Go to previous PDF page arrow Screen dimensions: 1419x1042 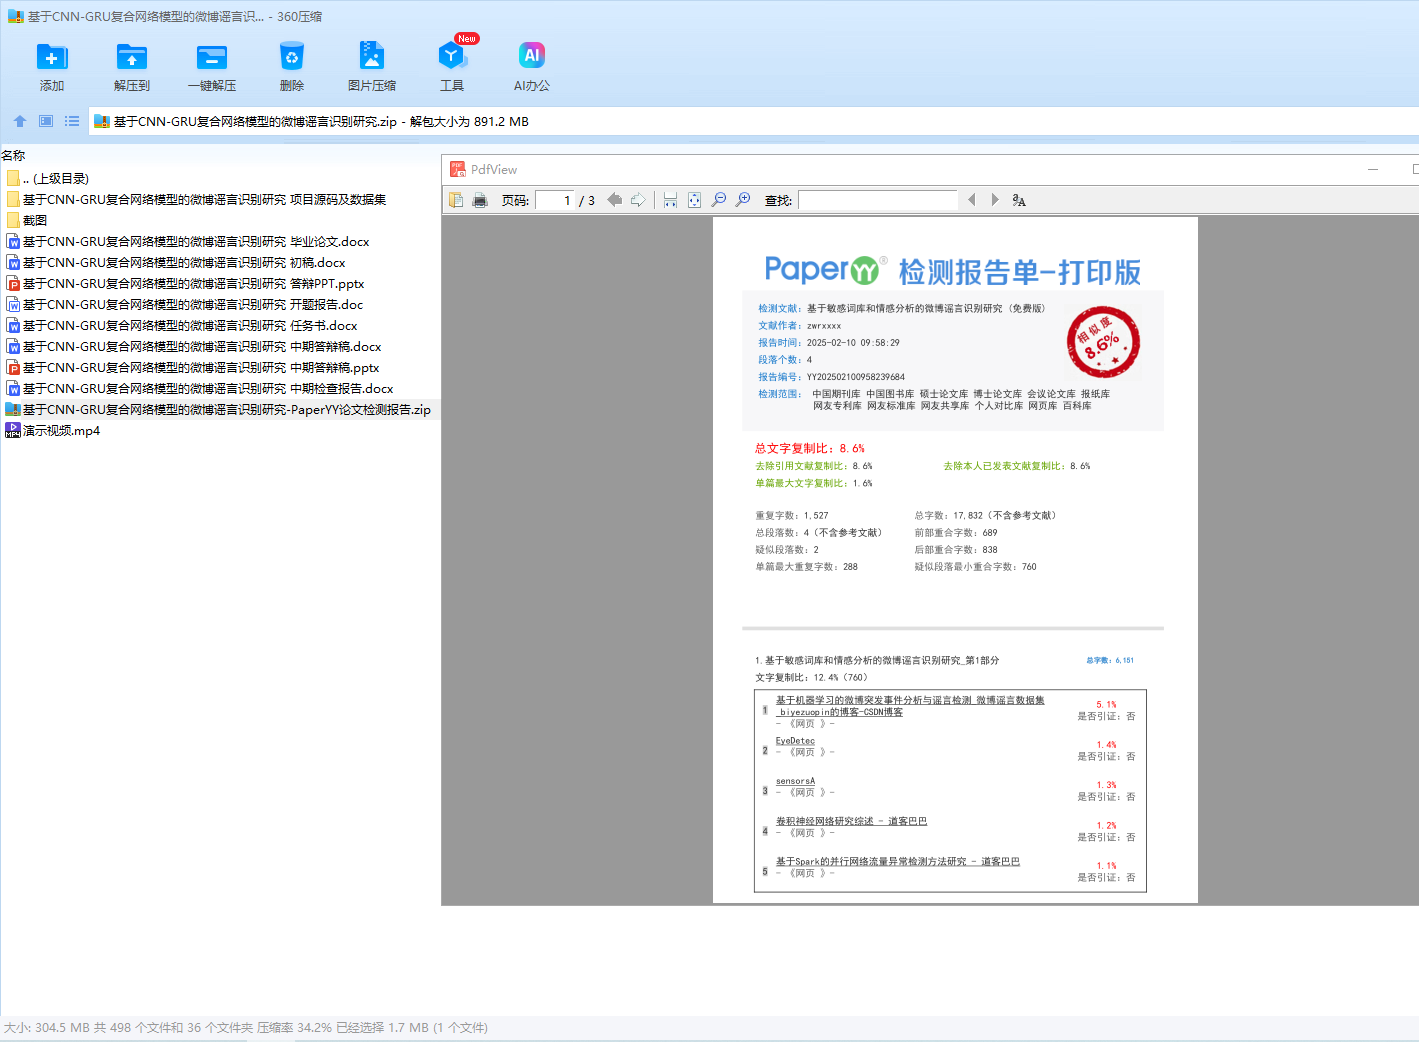pyautogui.click(x=614, y=200)
